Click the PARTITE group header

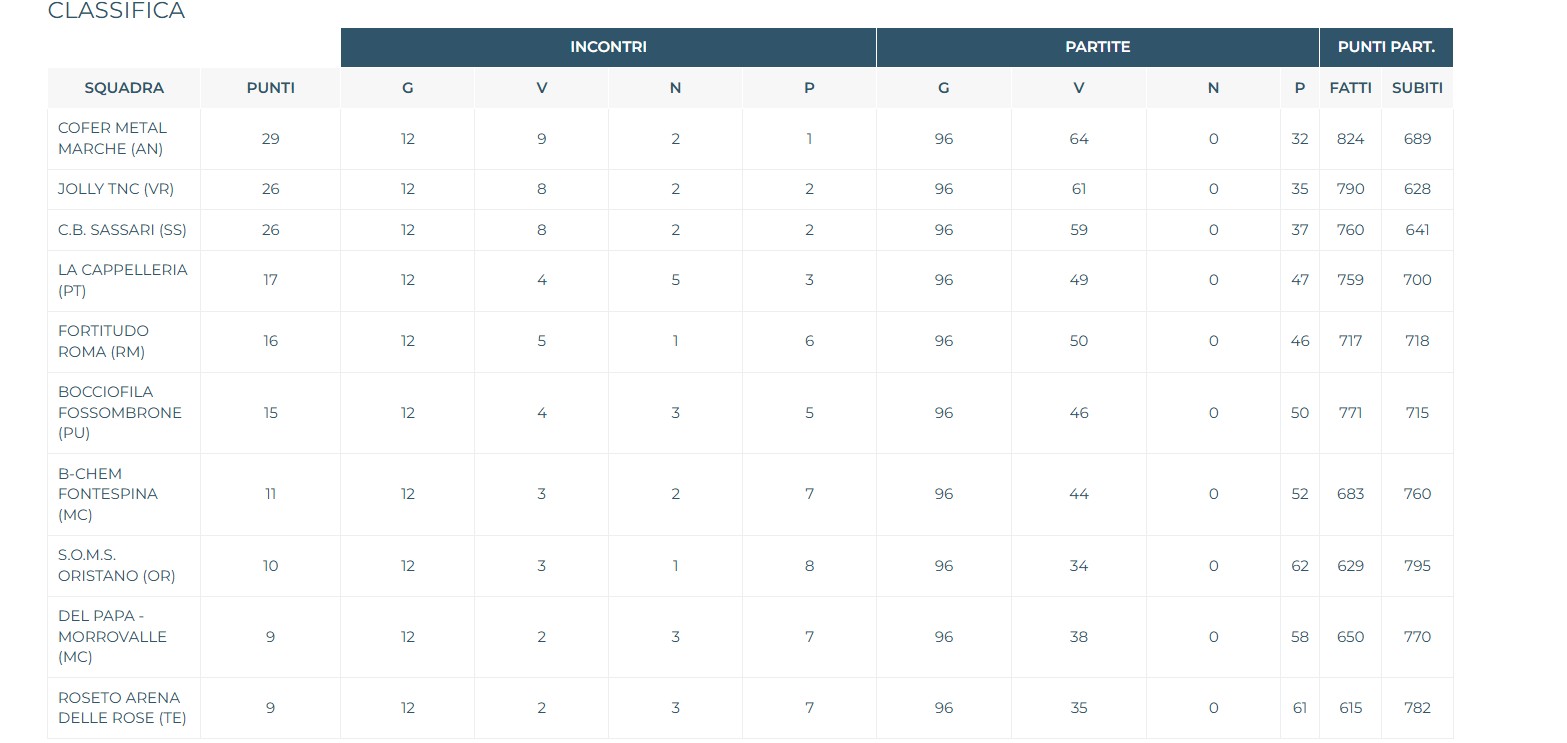click(1097, 47)
